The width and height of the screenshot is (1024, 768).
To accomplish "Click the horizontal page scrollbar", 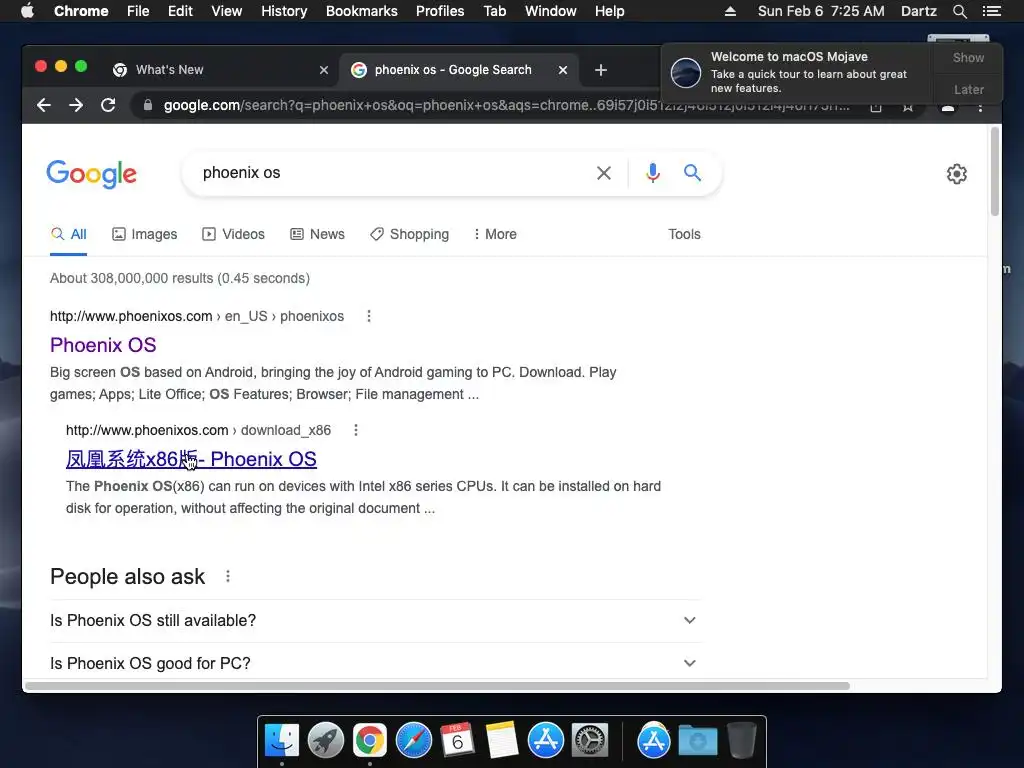I will [x=438, y=686].
